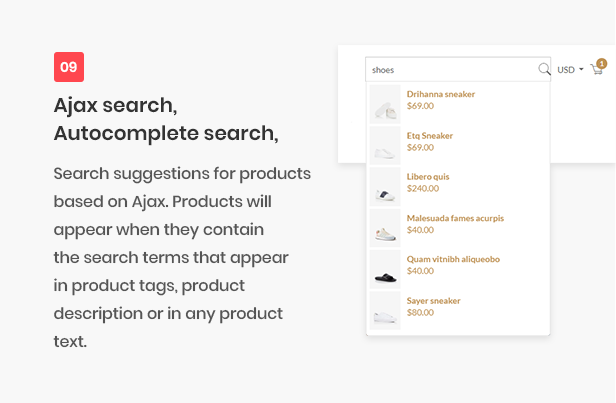Click the Malesuada fames acurpis shoe image
The image size is (616, 403).
385,228
